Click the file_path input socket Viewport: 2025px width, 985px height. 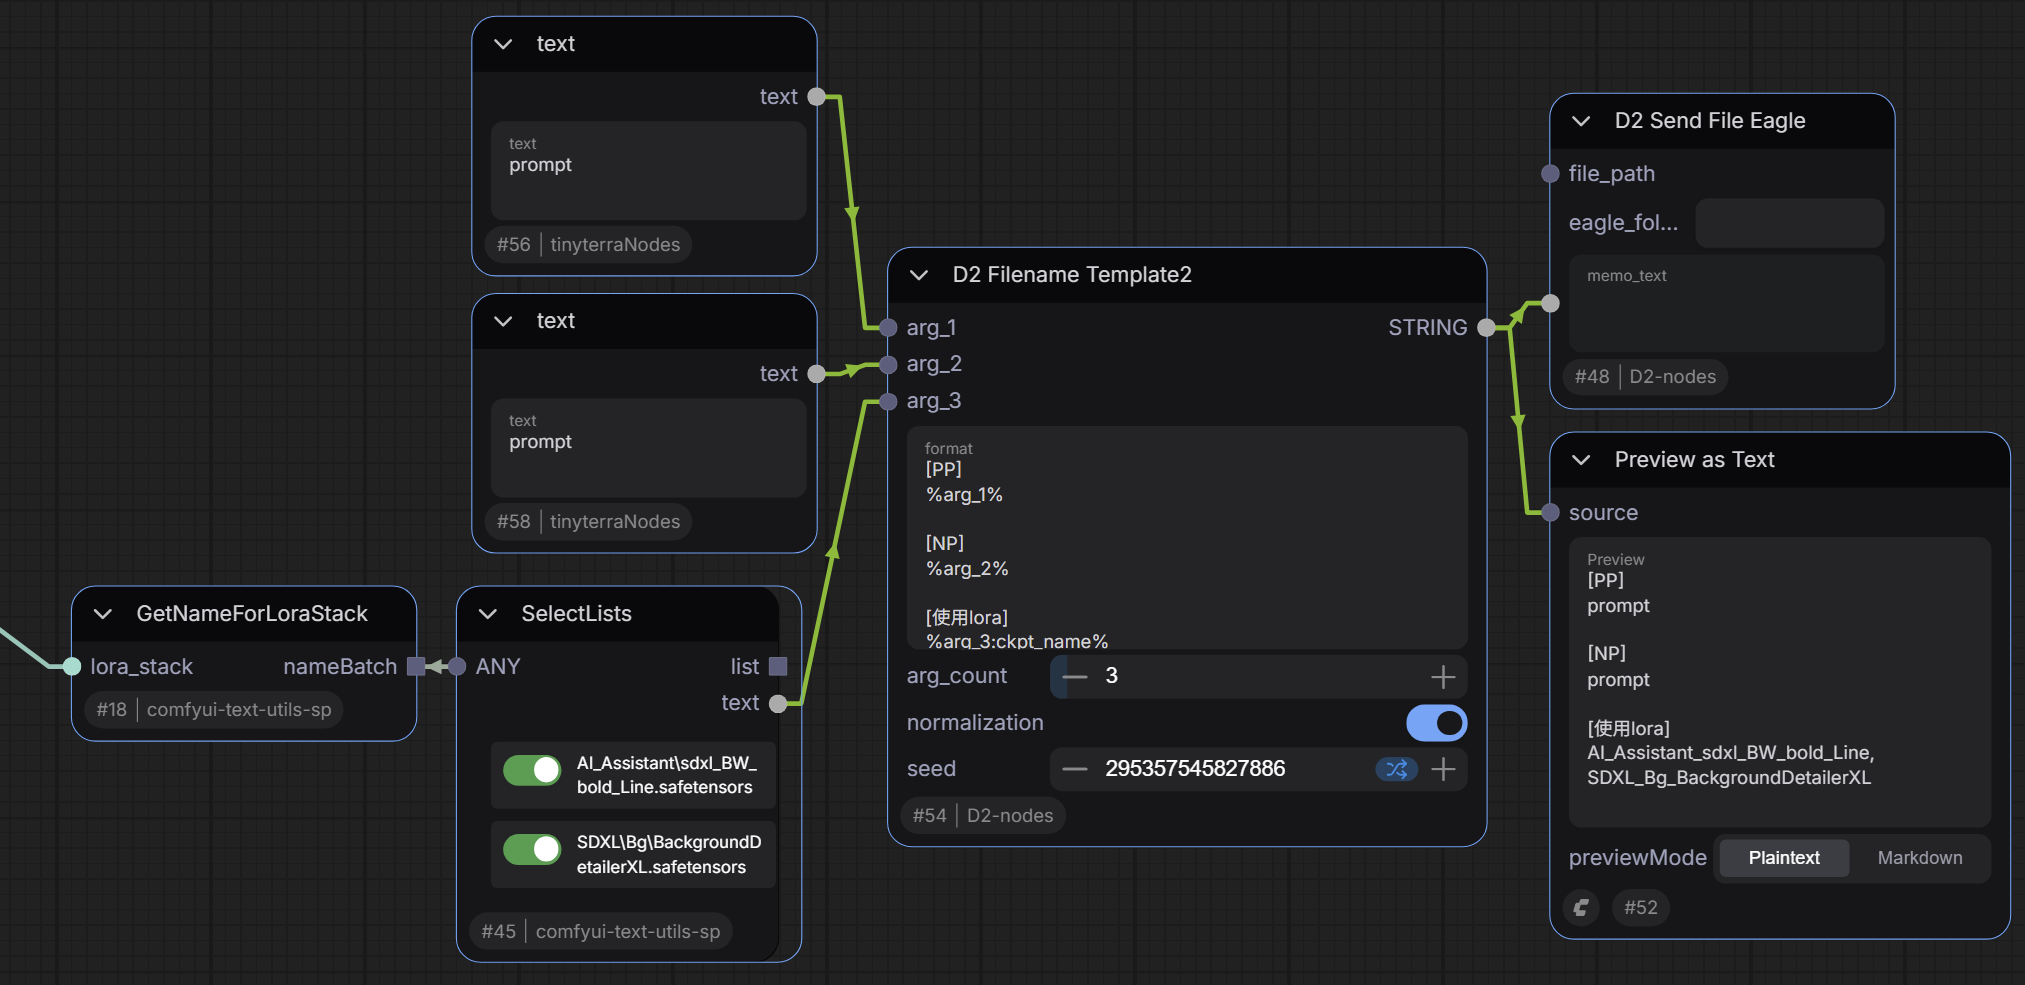coord(1550,174)
